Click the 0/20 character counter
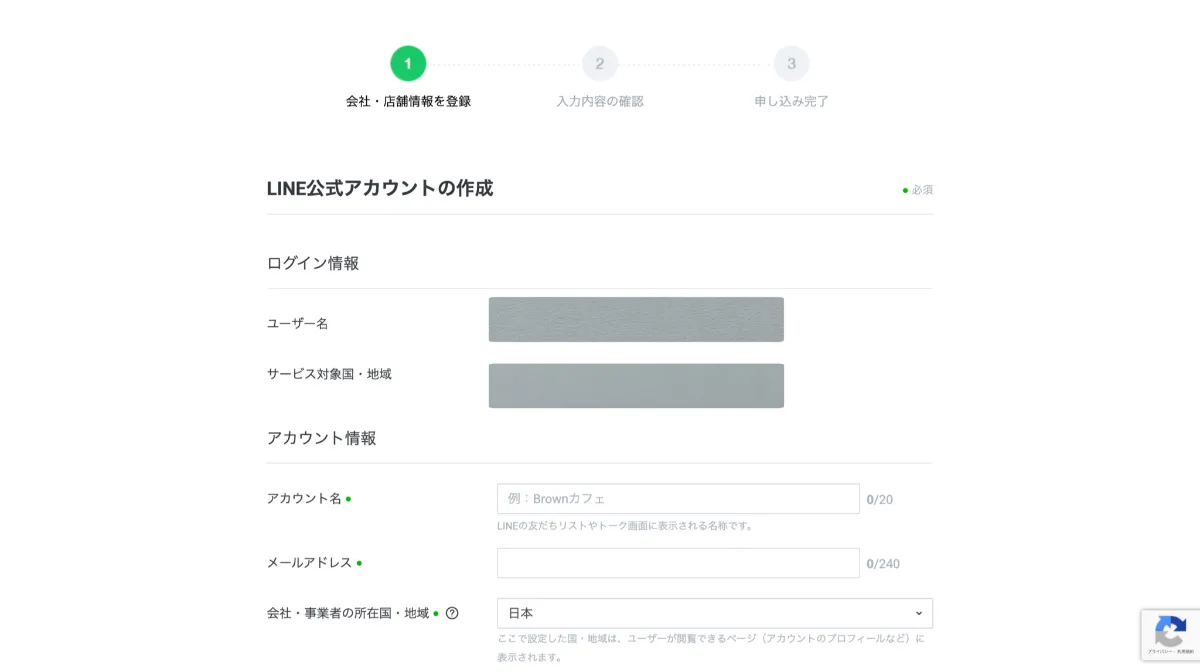The height and width of the screenshot is (672, 1200). click(x=880, y=499)
